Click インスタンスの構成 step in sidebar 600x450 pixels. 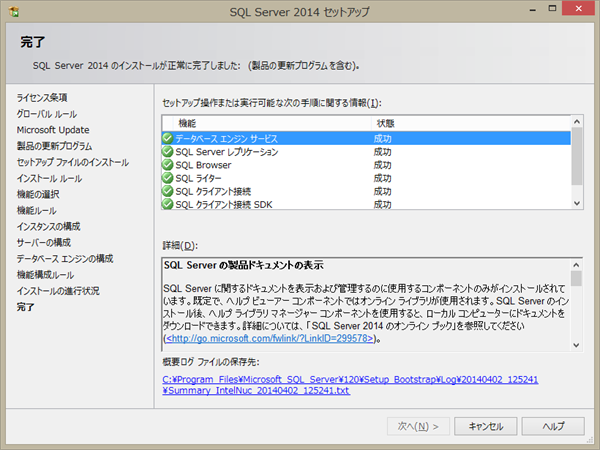(48, 226)
